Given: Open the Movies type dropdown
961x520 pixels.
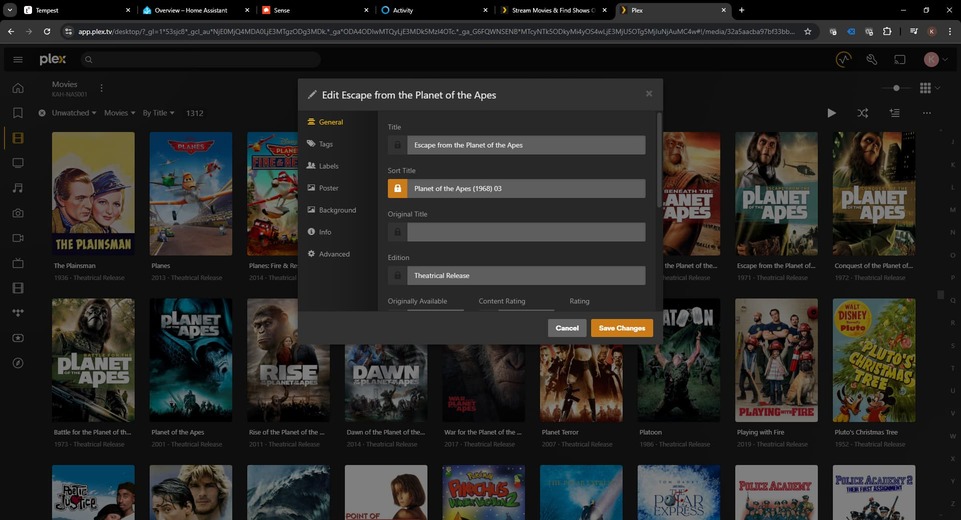Looking at the screenshot, I should 120,113.
